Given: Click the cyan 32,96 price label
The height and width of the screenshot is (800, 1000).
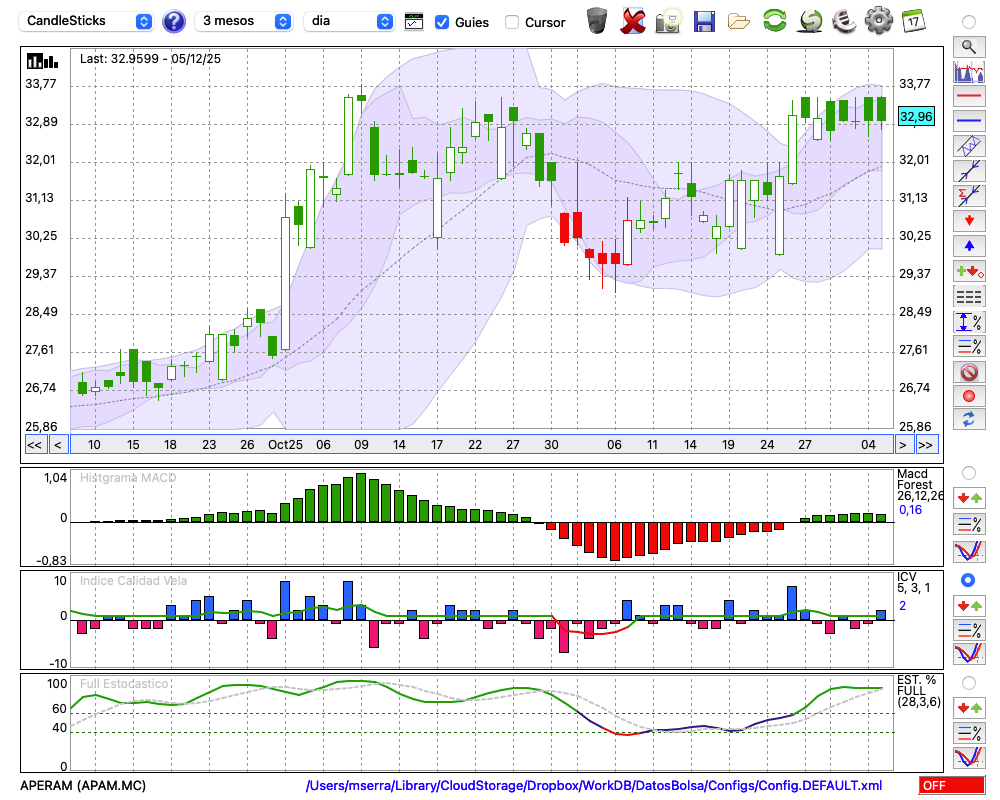Looking at the screenshot, I should (x=916, y=117).
